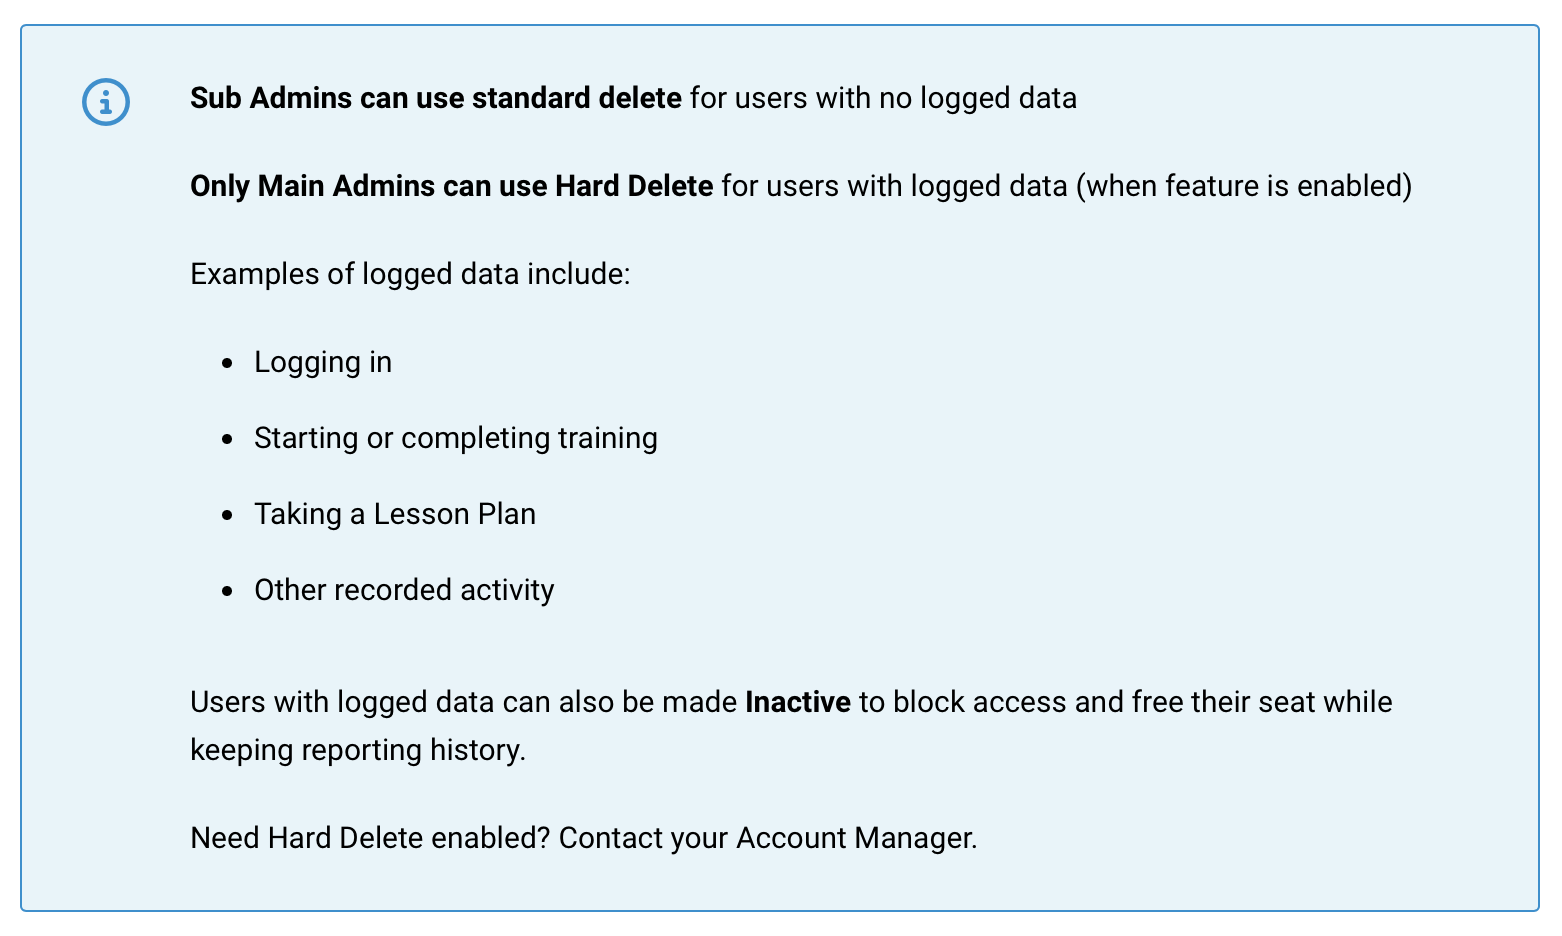The height and width of the screenshot is (936, 1562).
Task: Click the bullet dot before 'Taking a Lesson Plan'
Action: point(229,515)
